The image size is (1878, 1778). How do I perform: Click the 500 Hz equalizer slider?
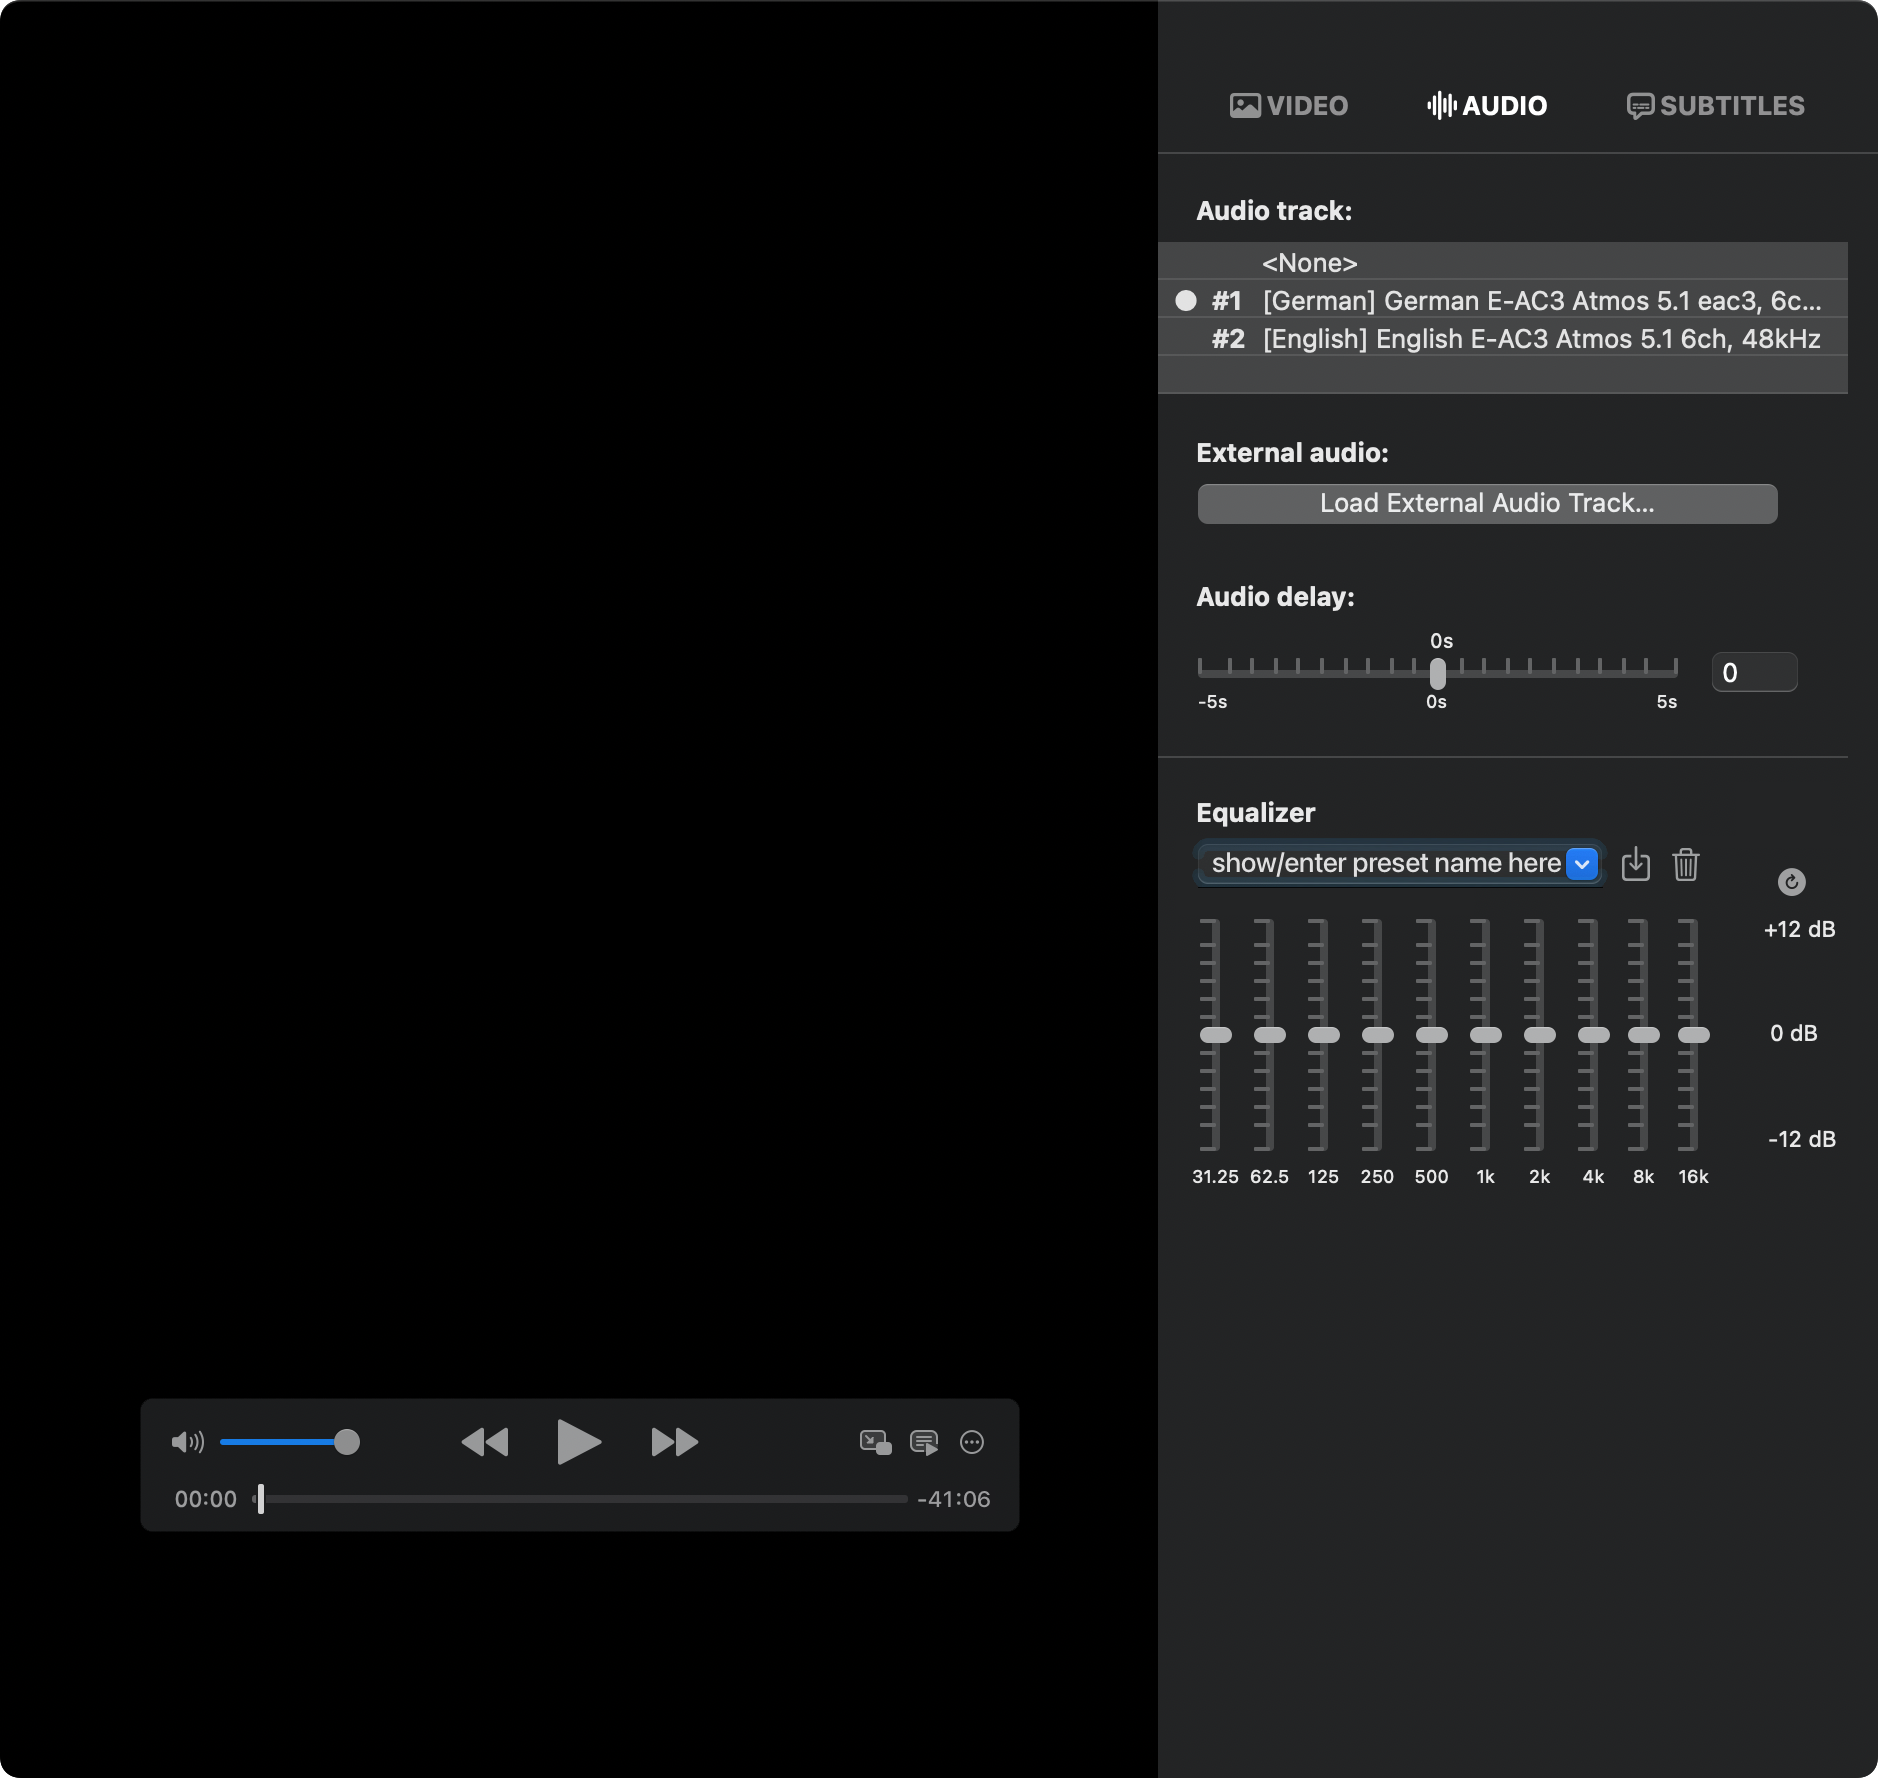click(x=1432, y=1035)
